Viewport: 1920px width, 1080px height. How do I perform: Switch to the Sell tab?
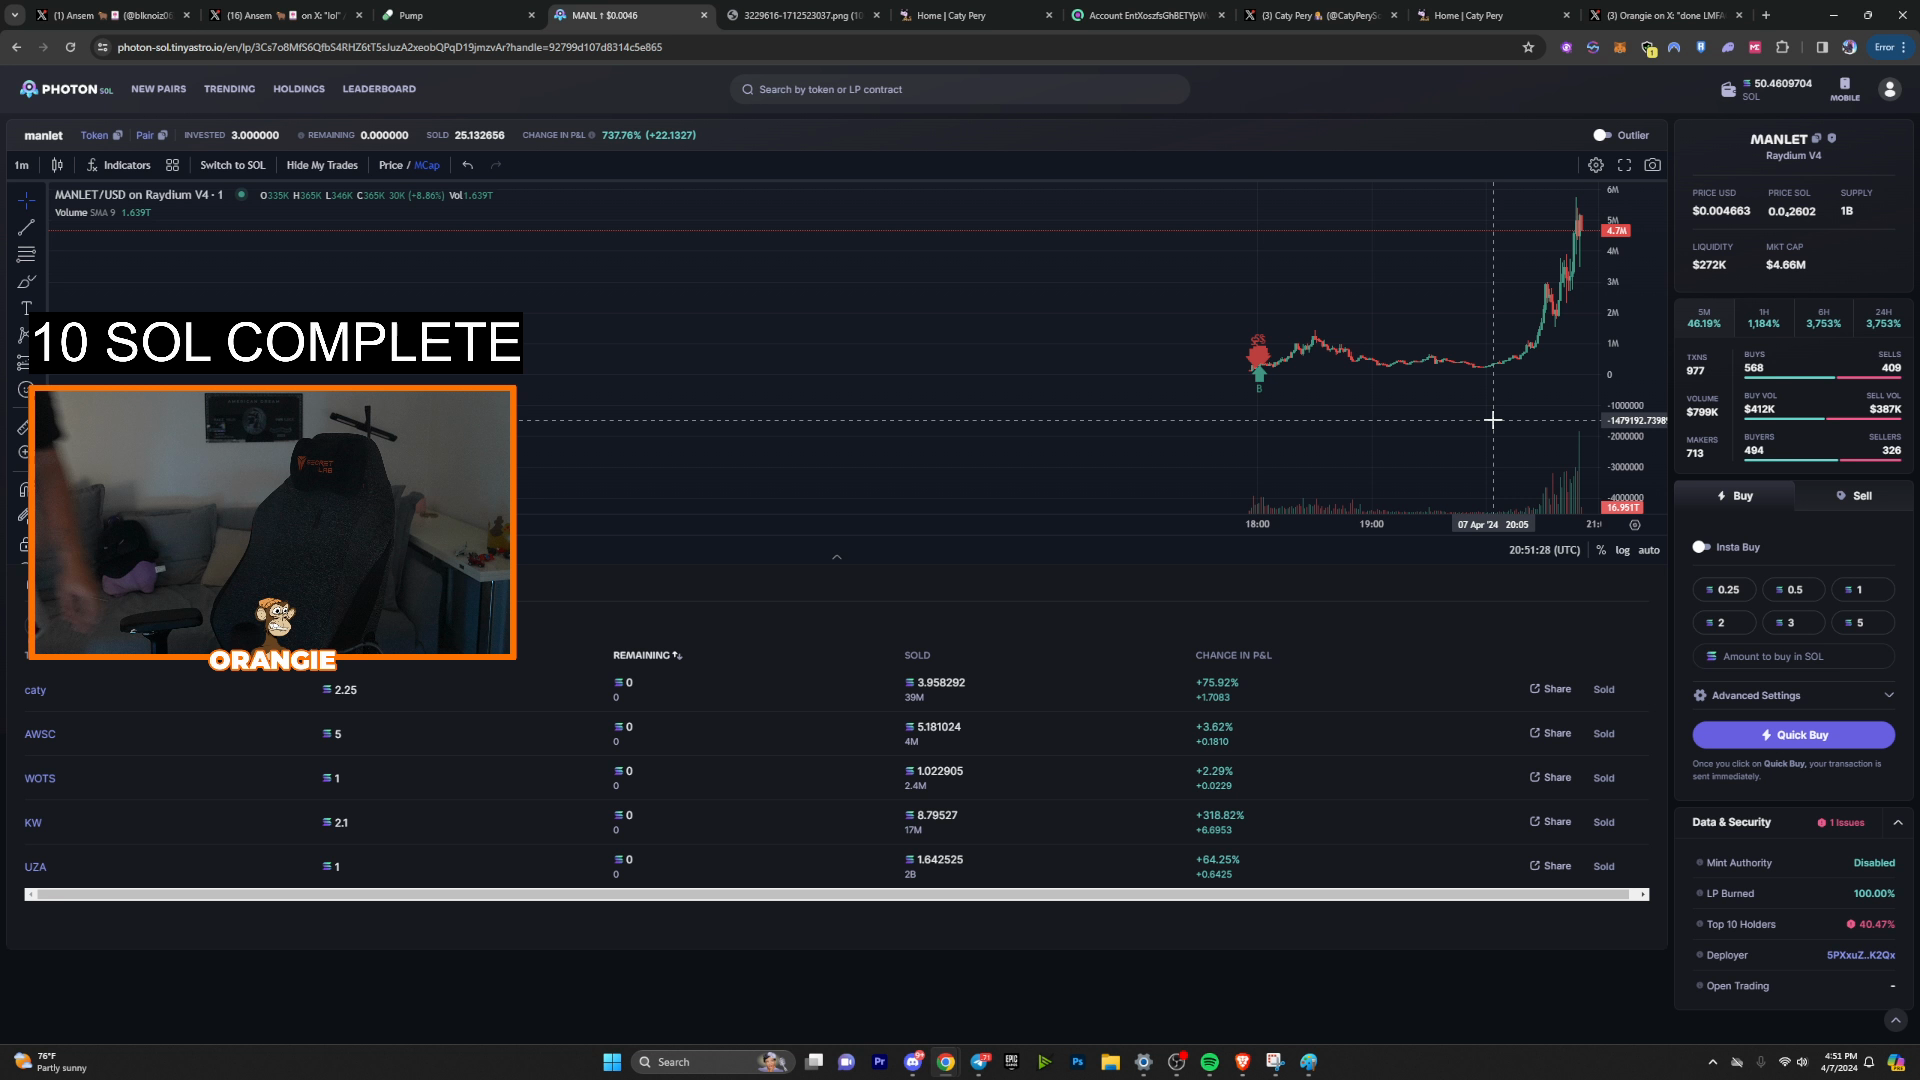point(1853,496)
